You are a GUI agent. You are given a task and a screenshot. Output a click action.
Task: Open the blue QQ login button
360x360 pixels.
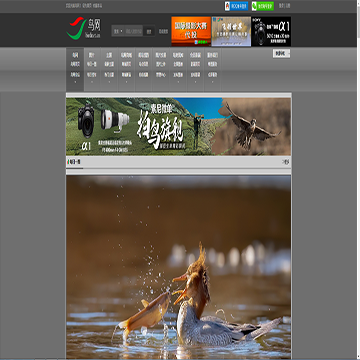click(236, 6)
